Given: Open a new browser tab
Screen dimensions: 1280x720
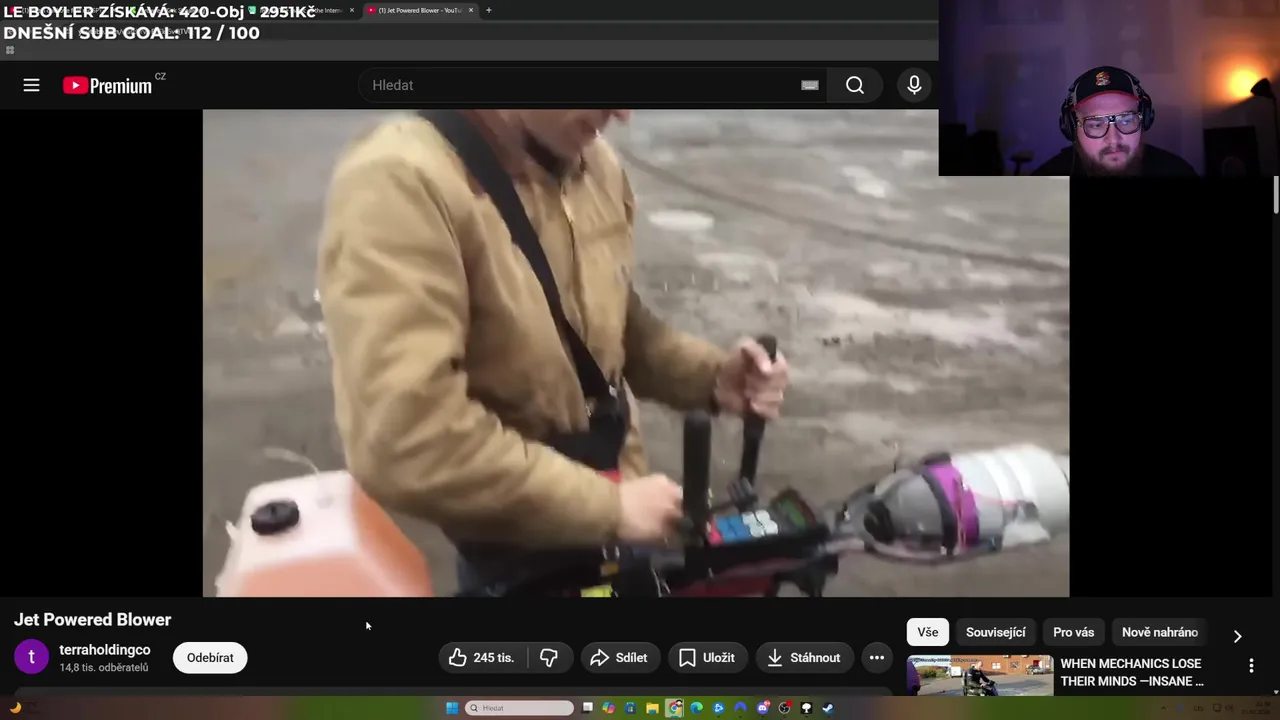Looking at the screenshot, I should (x=488, y=10).
